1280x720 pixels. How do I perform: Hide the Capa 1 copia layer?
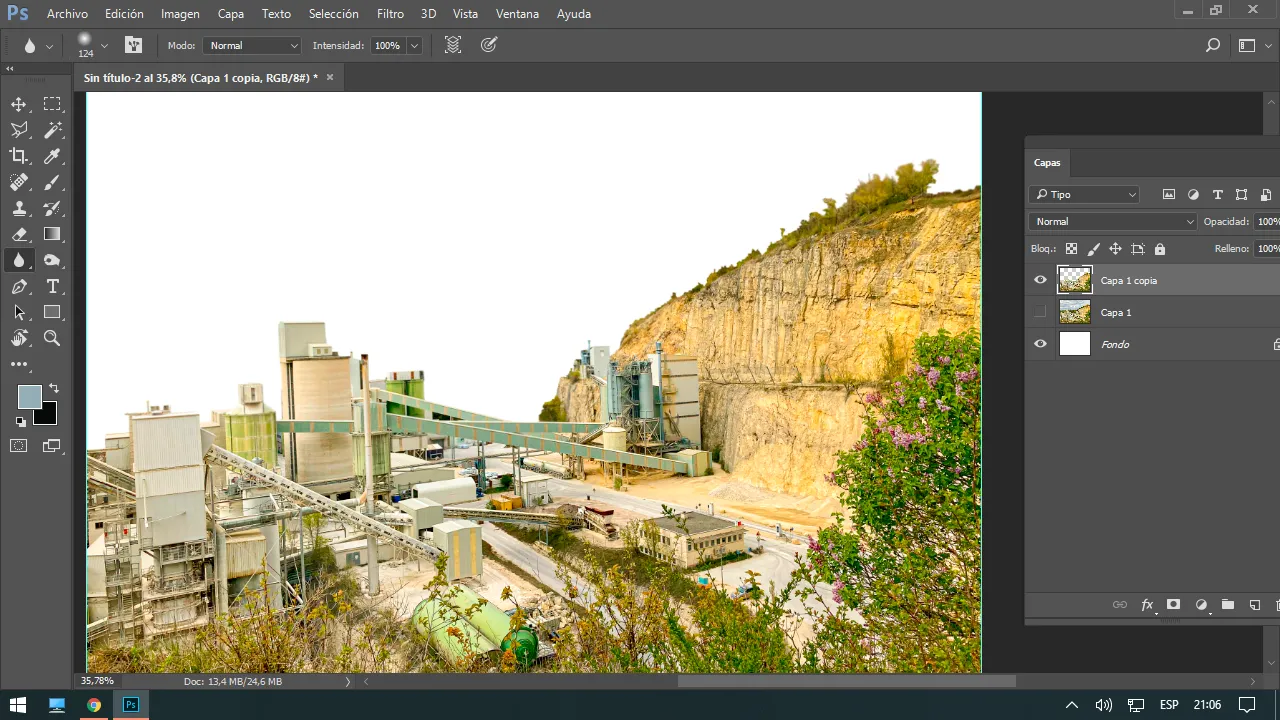click(x=1040, y=280)
